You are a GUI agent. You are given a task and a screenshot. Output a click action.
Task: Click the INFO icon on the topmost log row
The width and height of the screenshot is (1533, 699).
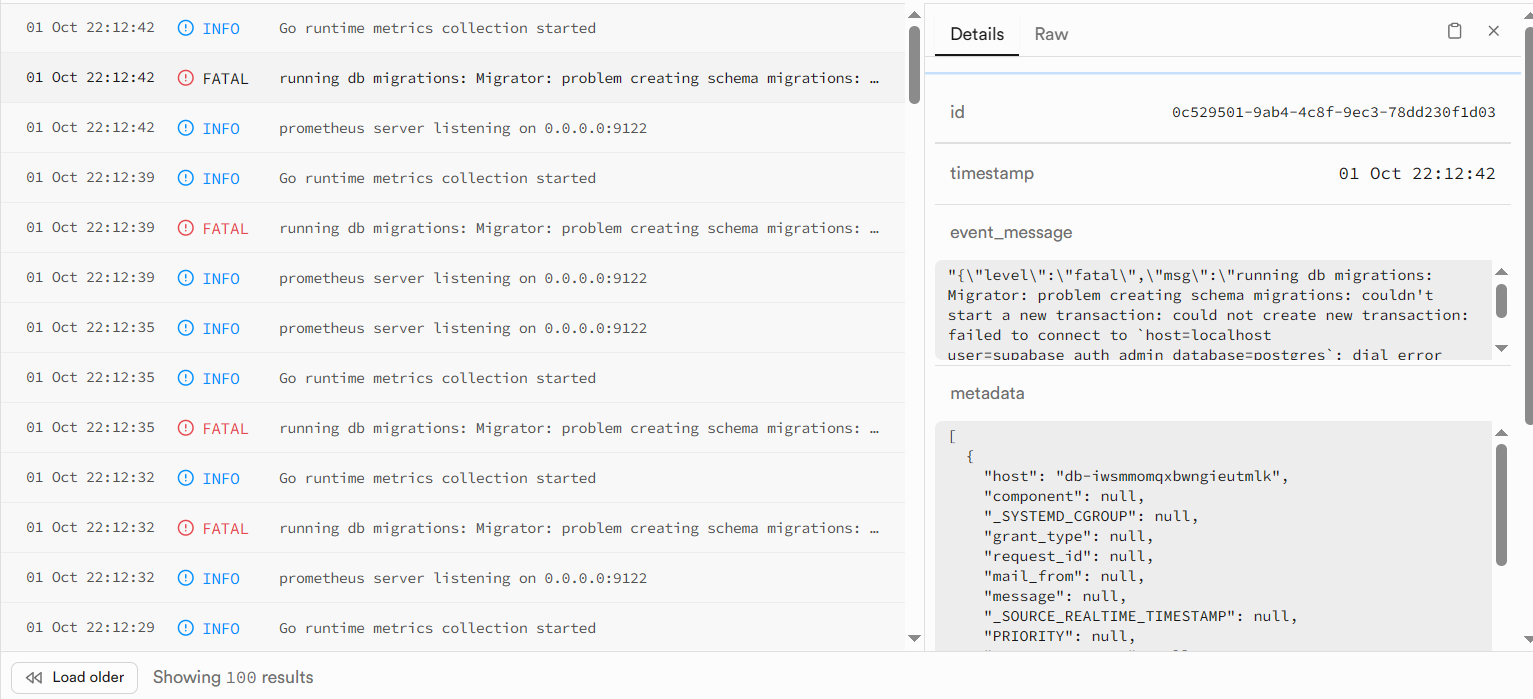[185, 28]
